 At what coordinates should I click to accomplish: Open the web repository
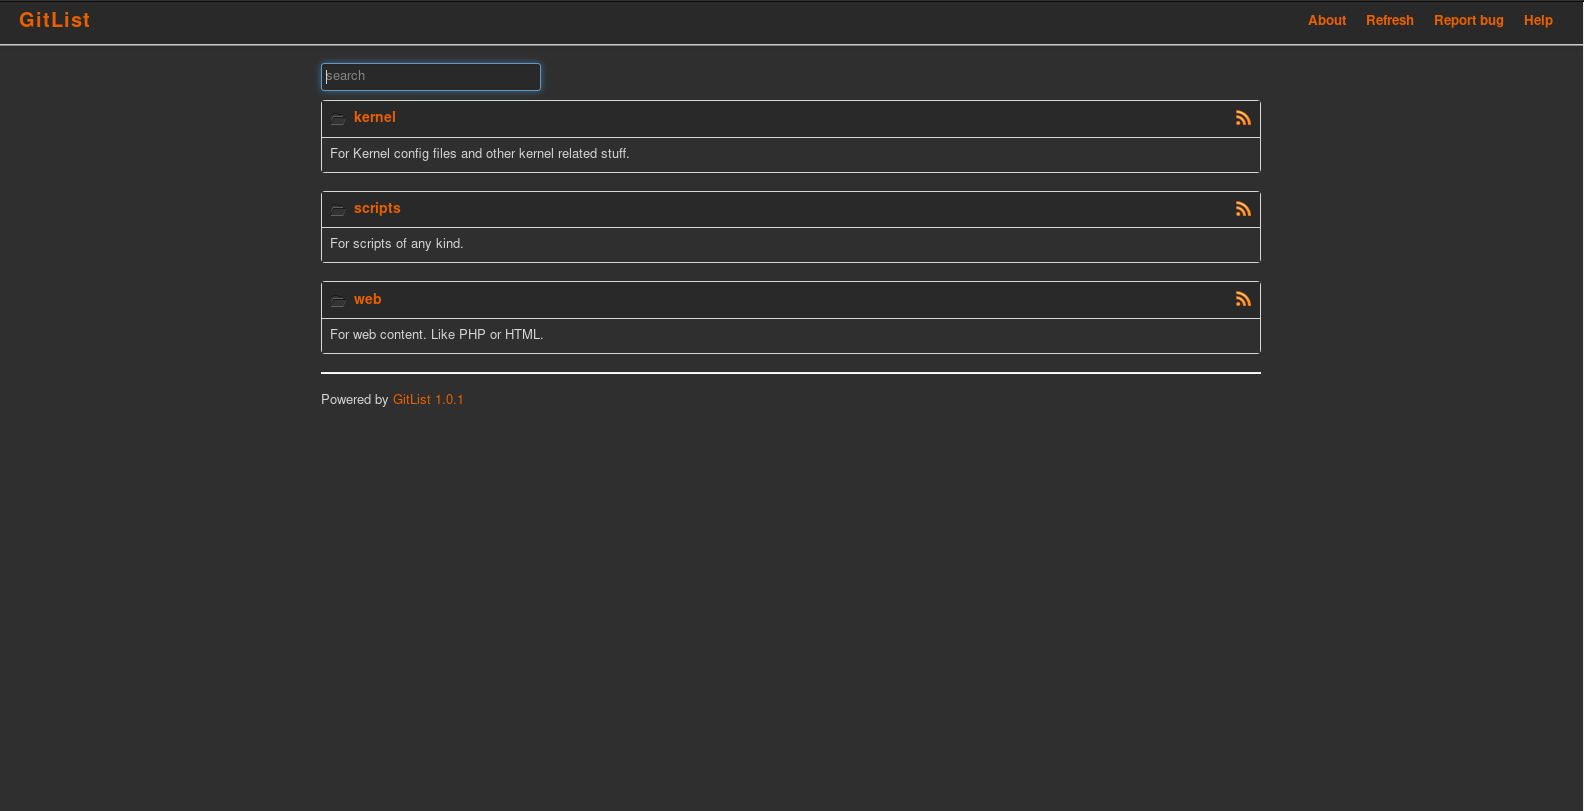(367, 299)
